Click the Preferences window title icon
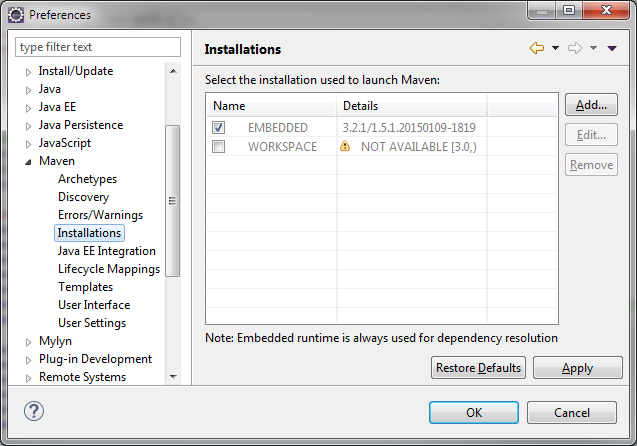 16,15
